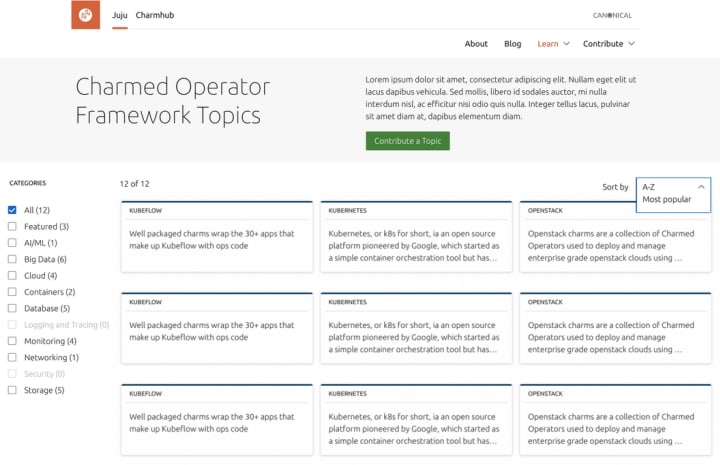Click the Juju orange logo icon
720x465 pixels.
[x=85, y=15]
